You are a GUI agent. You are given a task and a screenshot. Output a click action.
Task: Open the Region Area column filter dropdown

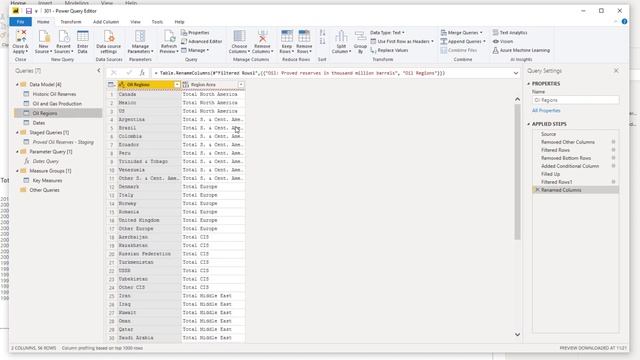point(241,84)
